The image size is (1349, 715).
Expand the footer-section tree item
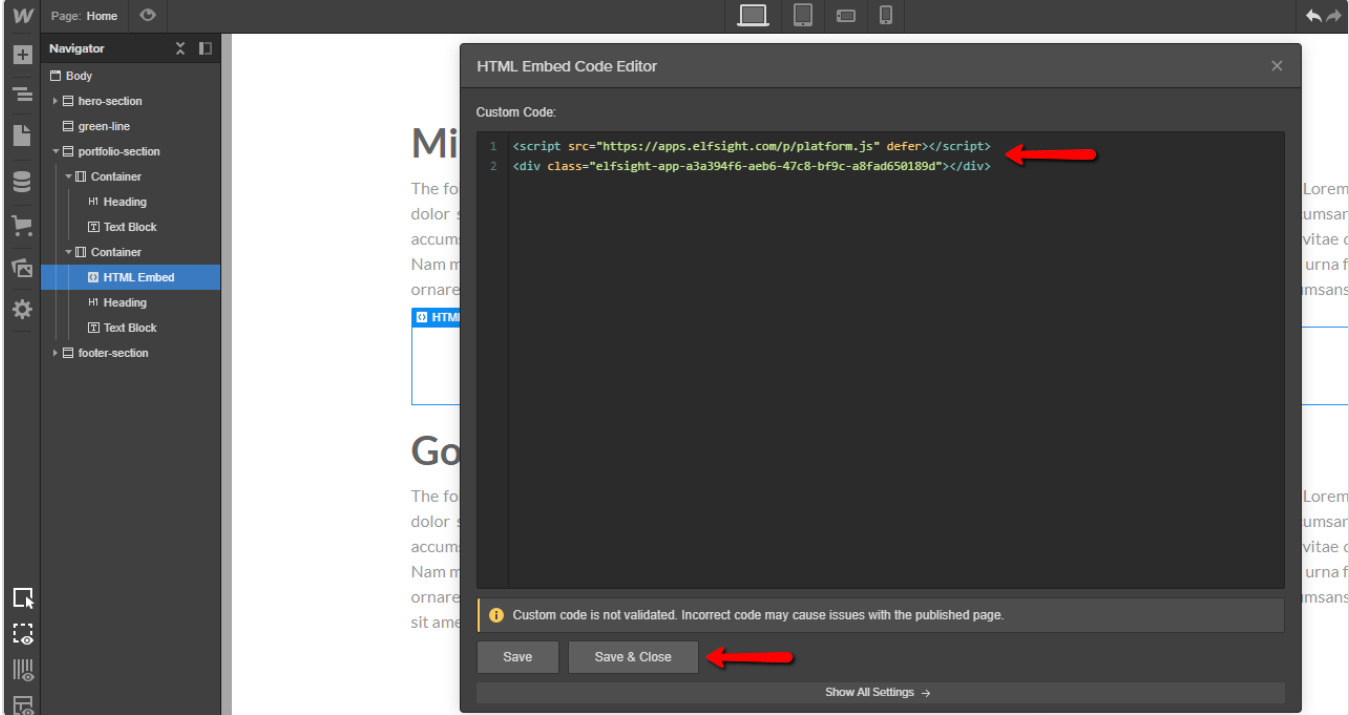pos(55,353)
